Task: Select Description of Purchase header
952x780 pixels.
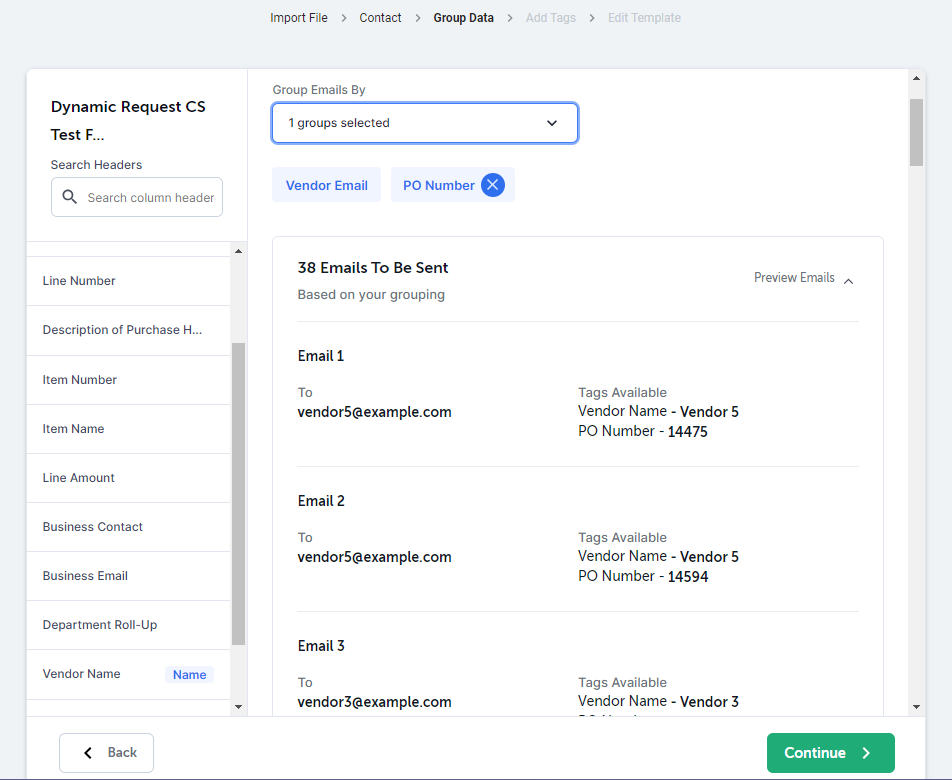Action: (x=122, y=330)
